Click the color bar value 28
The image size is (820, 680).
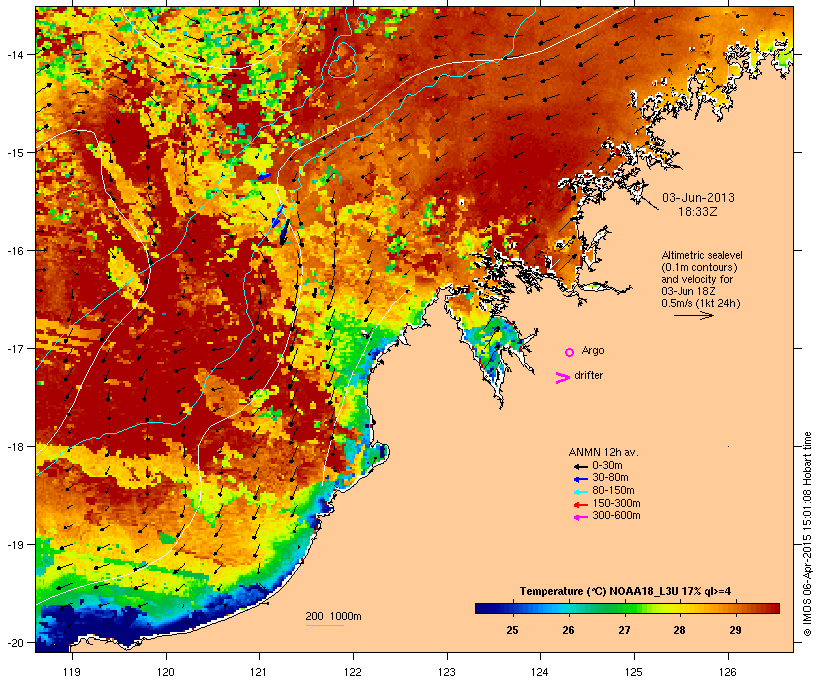(x=679, y=630)
